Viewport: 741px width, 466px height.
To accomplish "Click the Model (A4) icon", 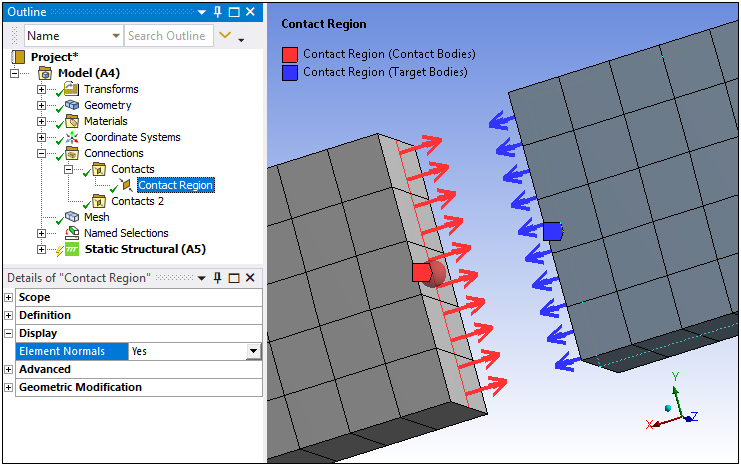I will [45, 73].
